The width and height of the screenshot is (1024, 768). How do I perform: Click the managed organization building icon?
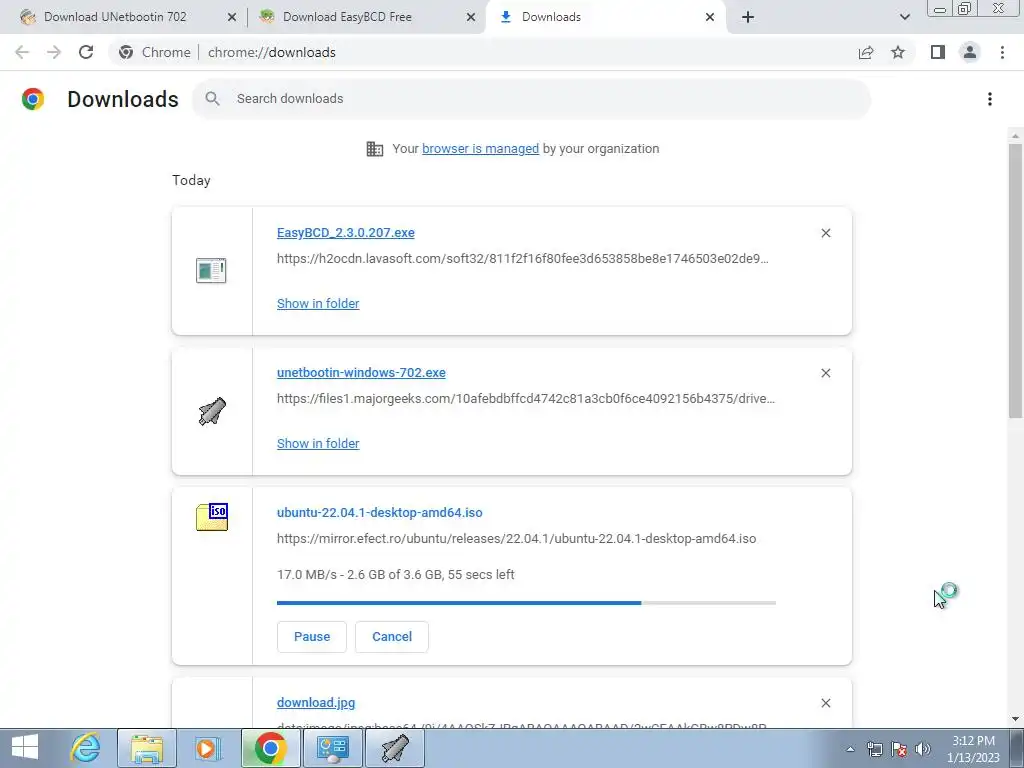pyautogui.click(x=375, y=149)
